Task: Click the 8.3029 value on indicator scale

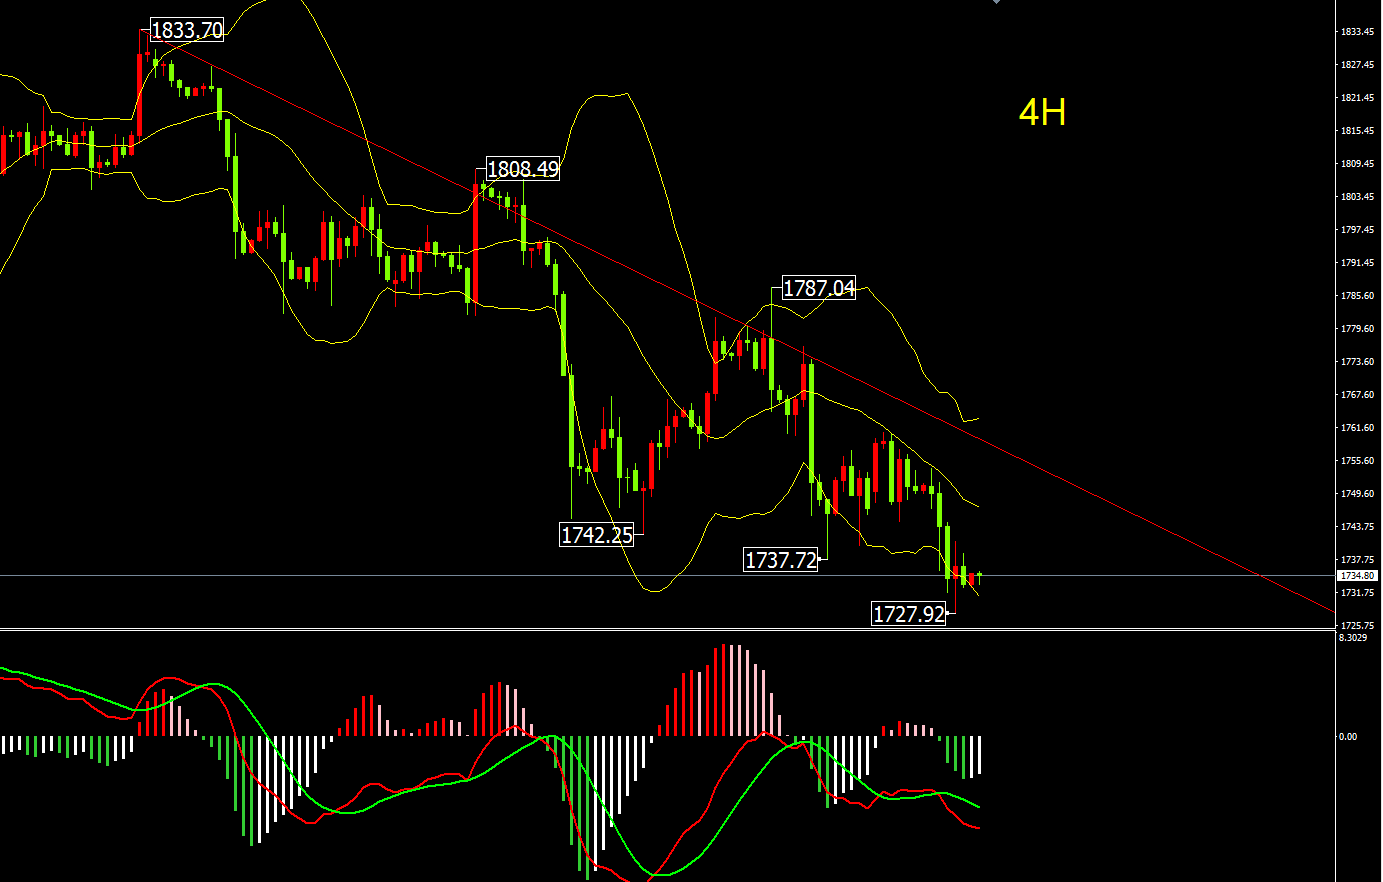Action: click(x=1353, y=638)
